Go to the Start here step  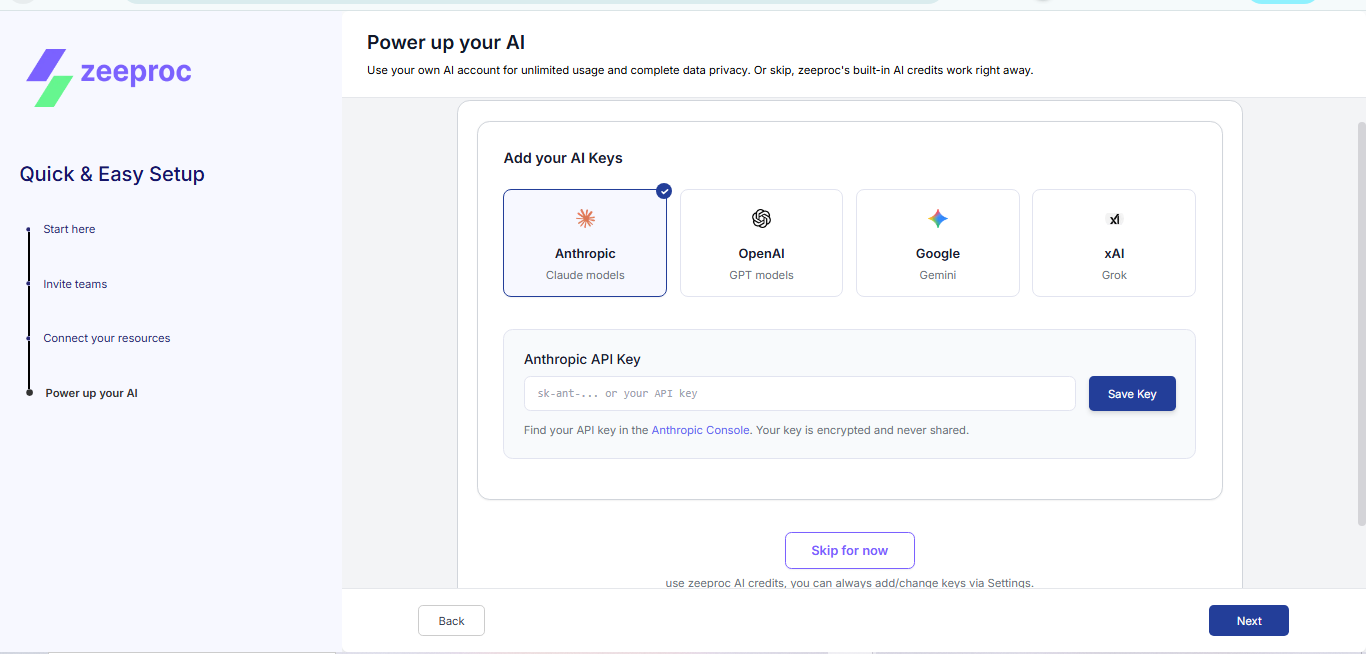(69, 229)
